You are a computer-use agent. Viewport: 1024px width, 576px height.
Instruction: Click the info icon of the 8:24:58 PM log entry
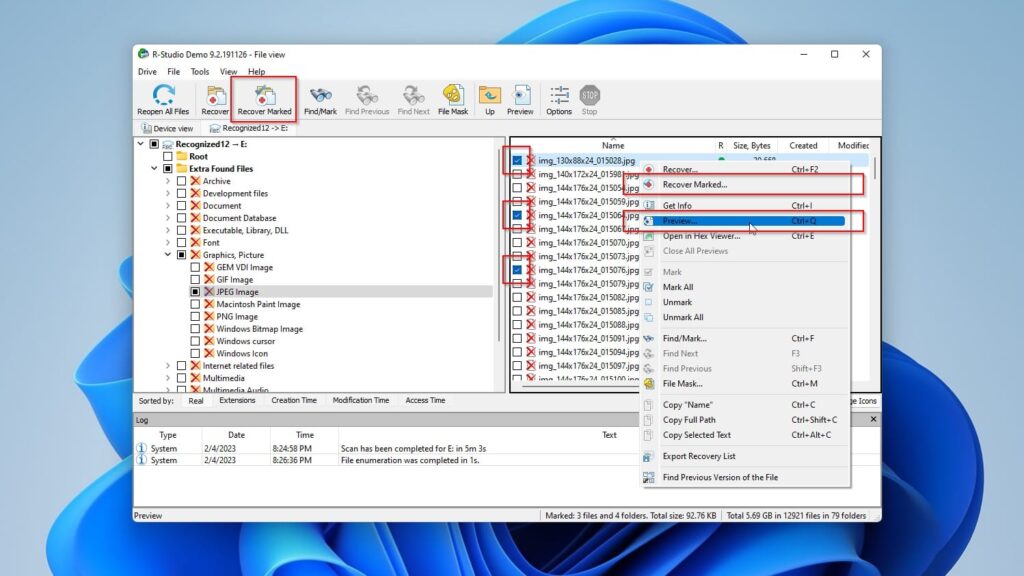click(142, 448)
